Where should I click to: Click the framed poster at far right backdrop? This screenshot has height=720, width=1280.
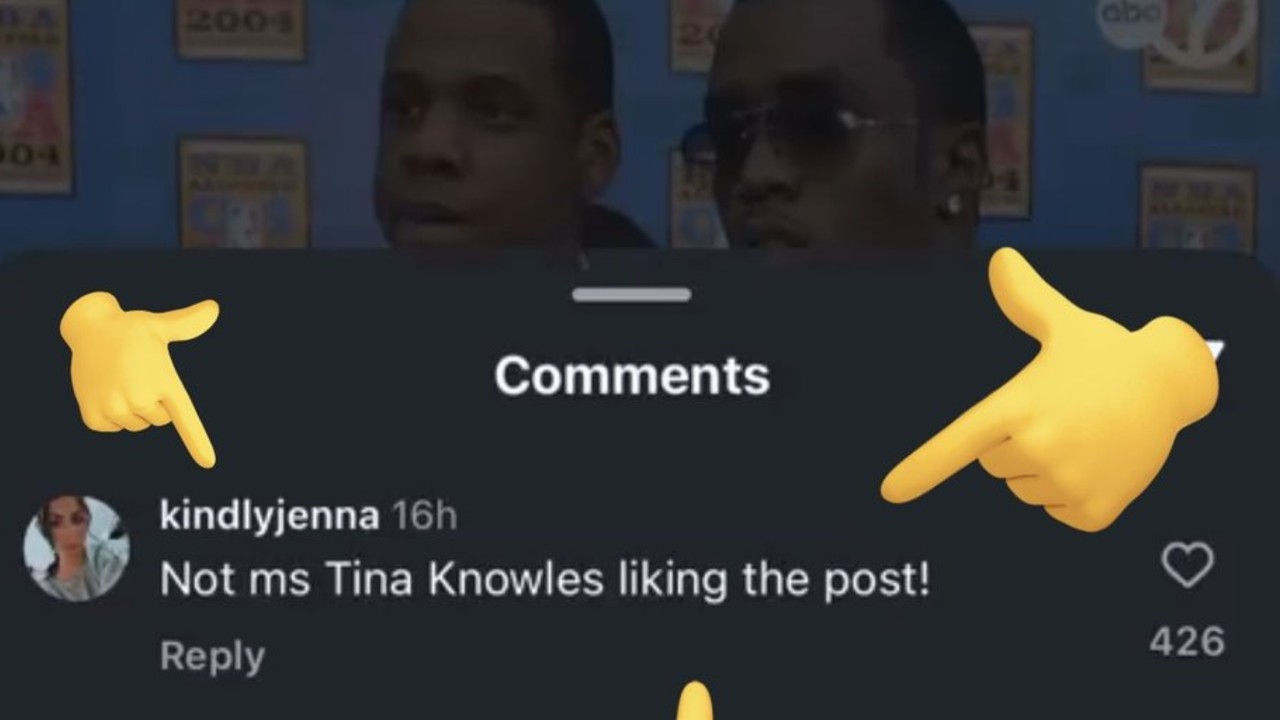point(1197,208)
